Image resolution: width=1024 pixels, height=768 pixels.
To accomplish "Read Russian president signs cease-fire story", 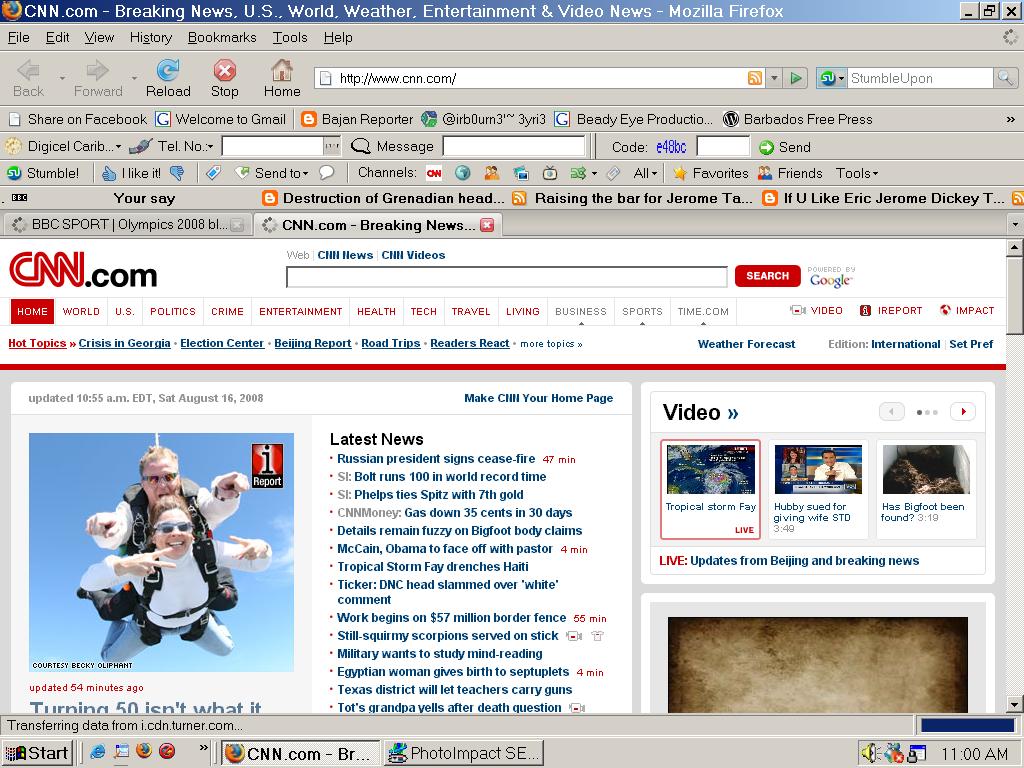I will pyautogui.click(x=436, y=459).
